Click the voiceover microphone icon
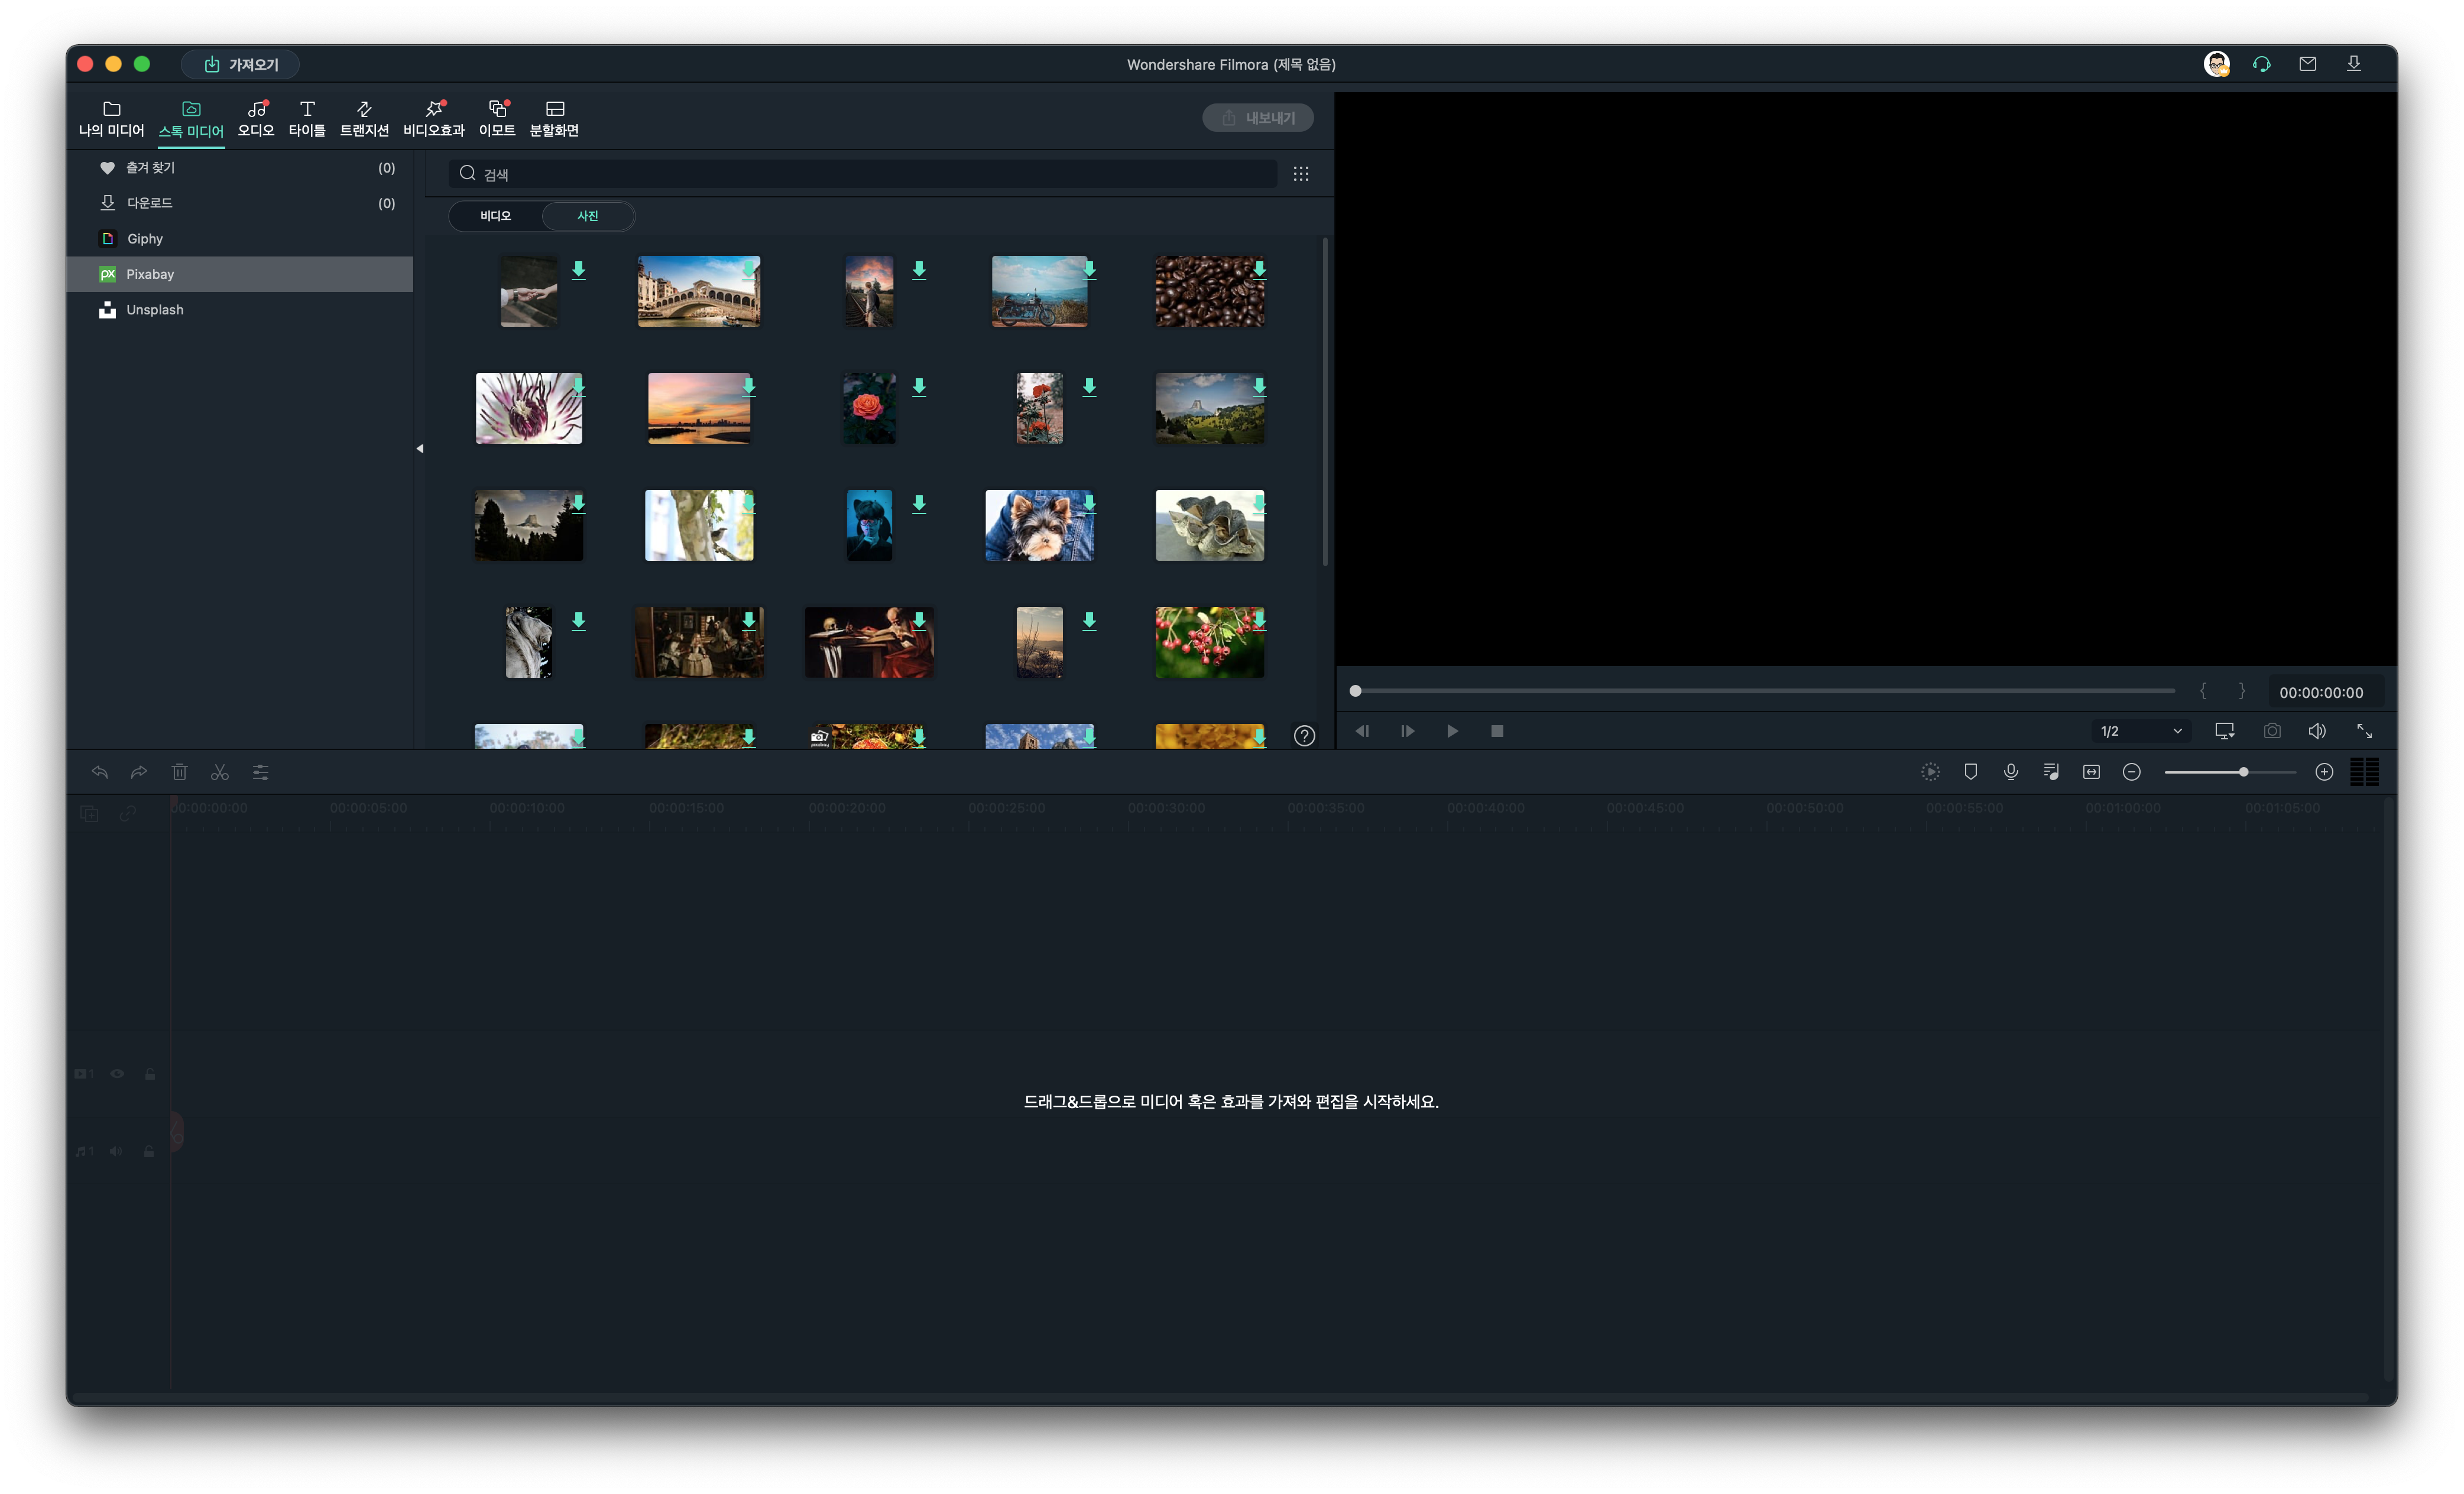This screenshot has height=1494, width=2464. tap(2011, 772)
